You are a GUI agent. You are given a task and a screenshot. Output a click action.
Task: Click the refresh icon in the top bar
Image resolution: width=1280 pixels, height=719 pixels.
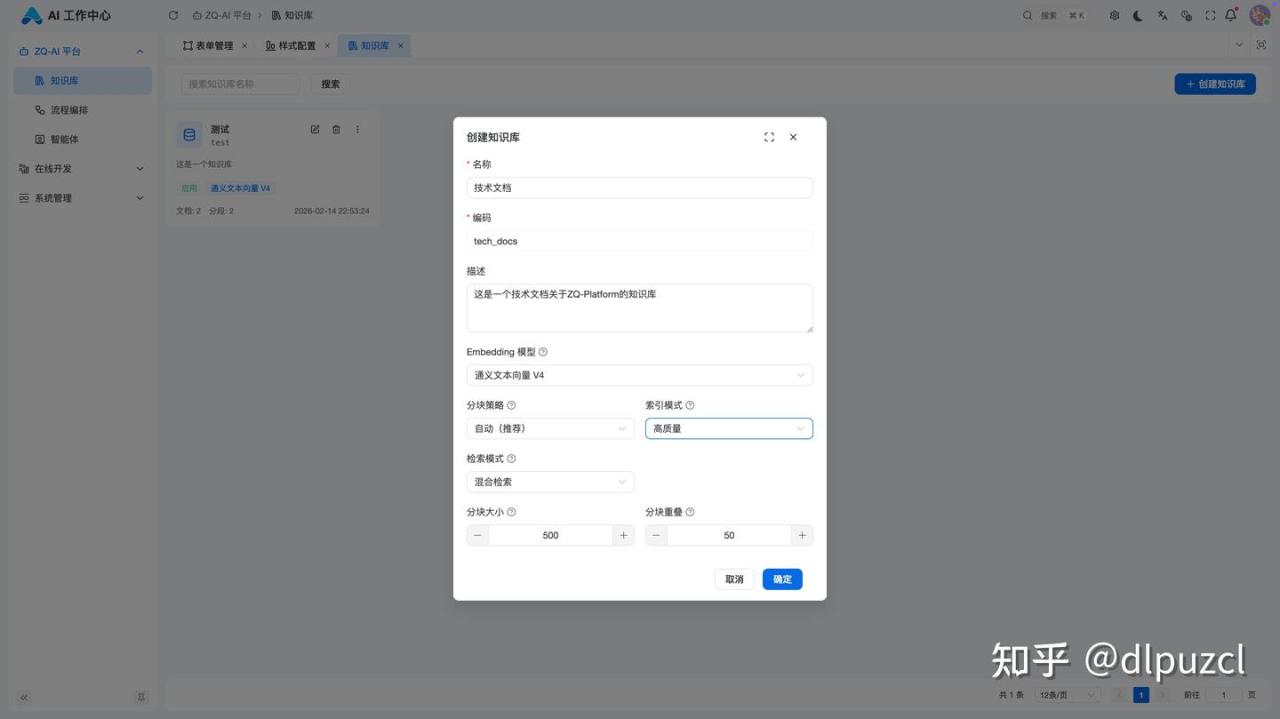pyautogui.click(x=173, y=15)
